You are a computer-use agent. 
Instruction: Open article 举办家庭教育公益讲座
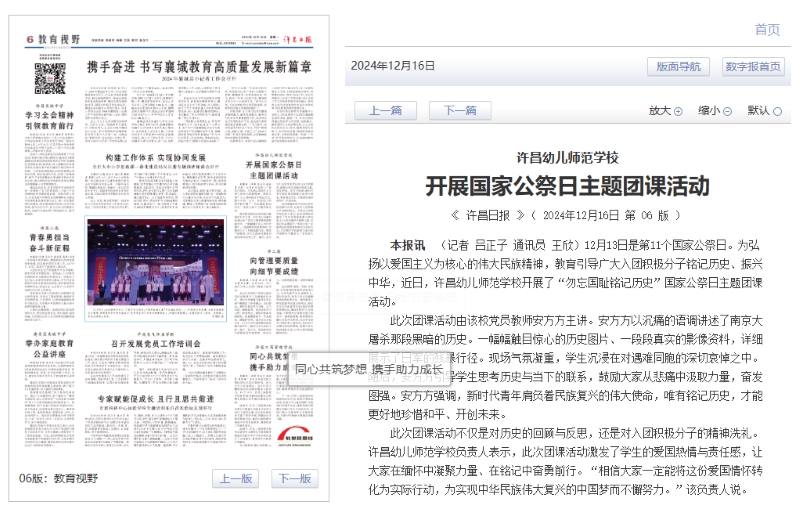coord(50,345)
